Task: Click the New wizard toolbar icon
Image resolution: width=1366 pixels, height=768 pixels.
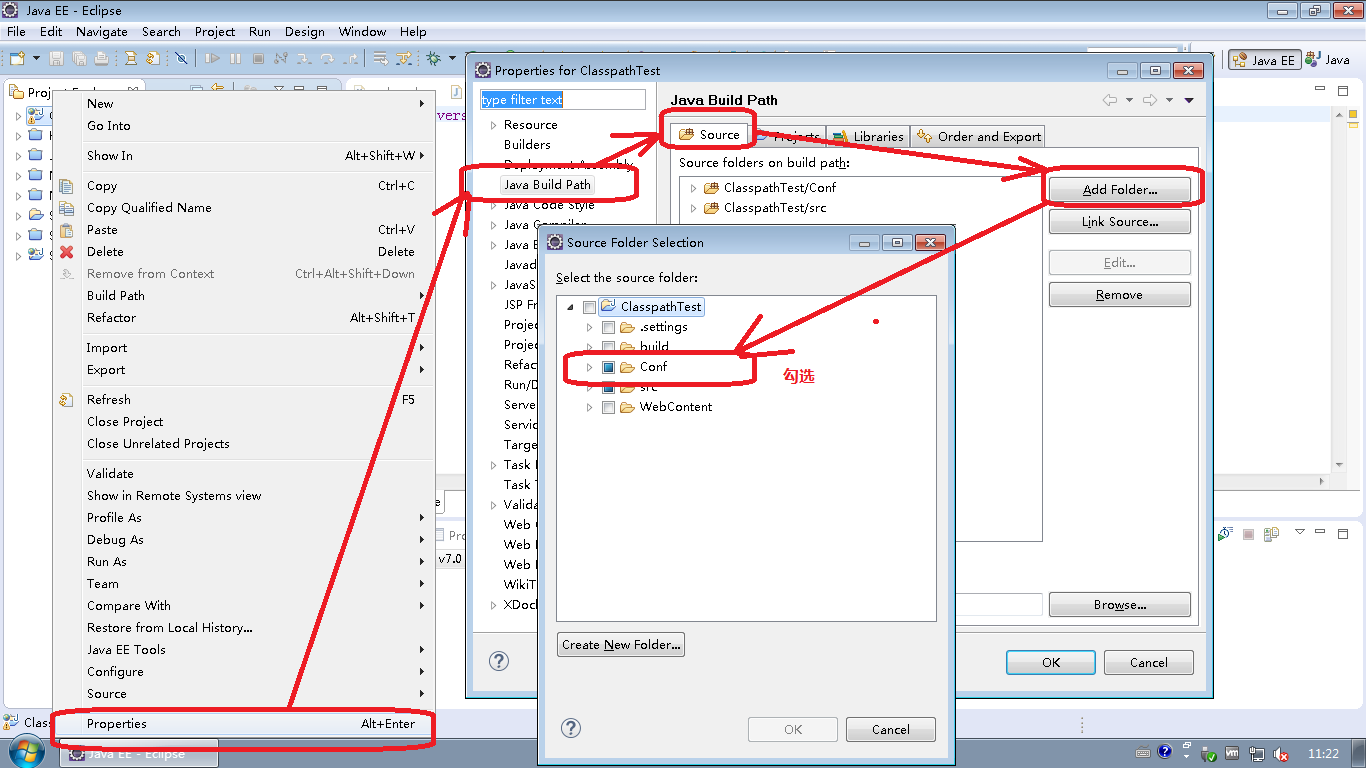Action: coord(16,58)
